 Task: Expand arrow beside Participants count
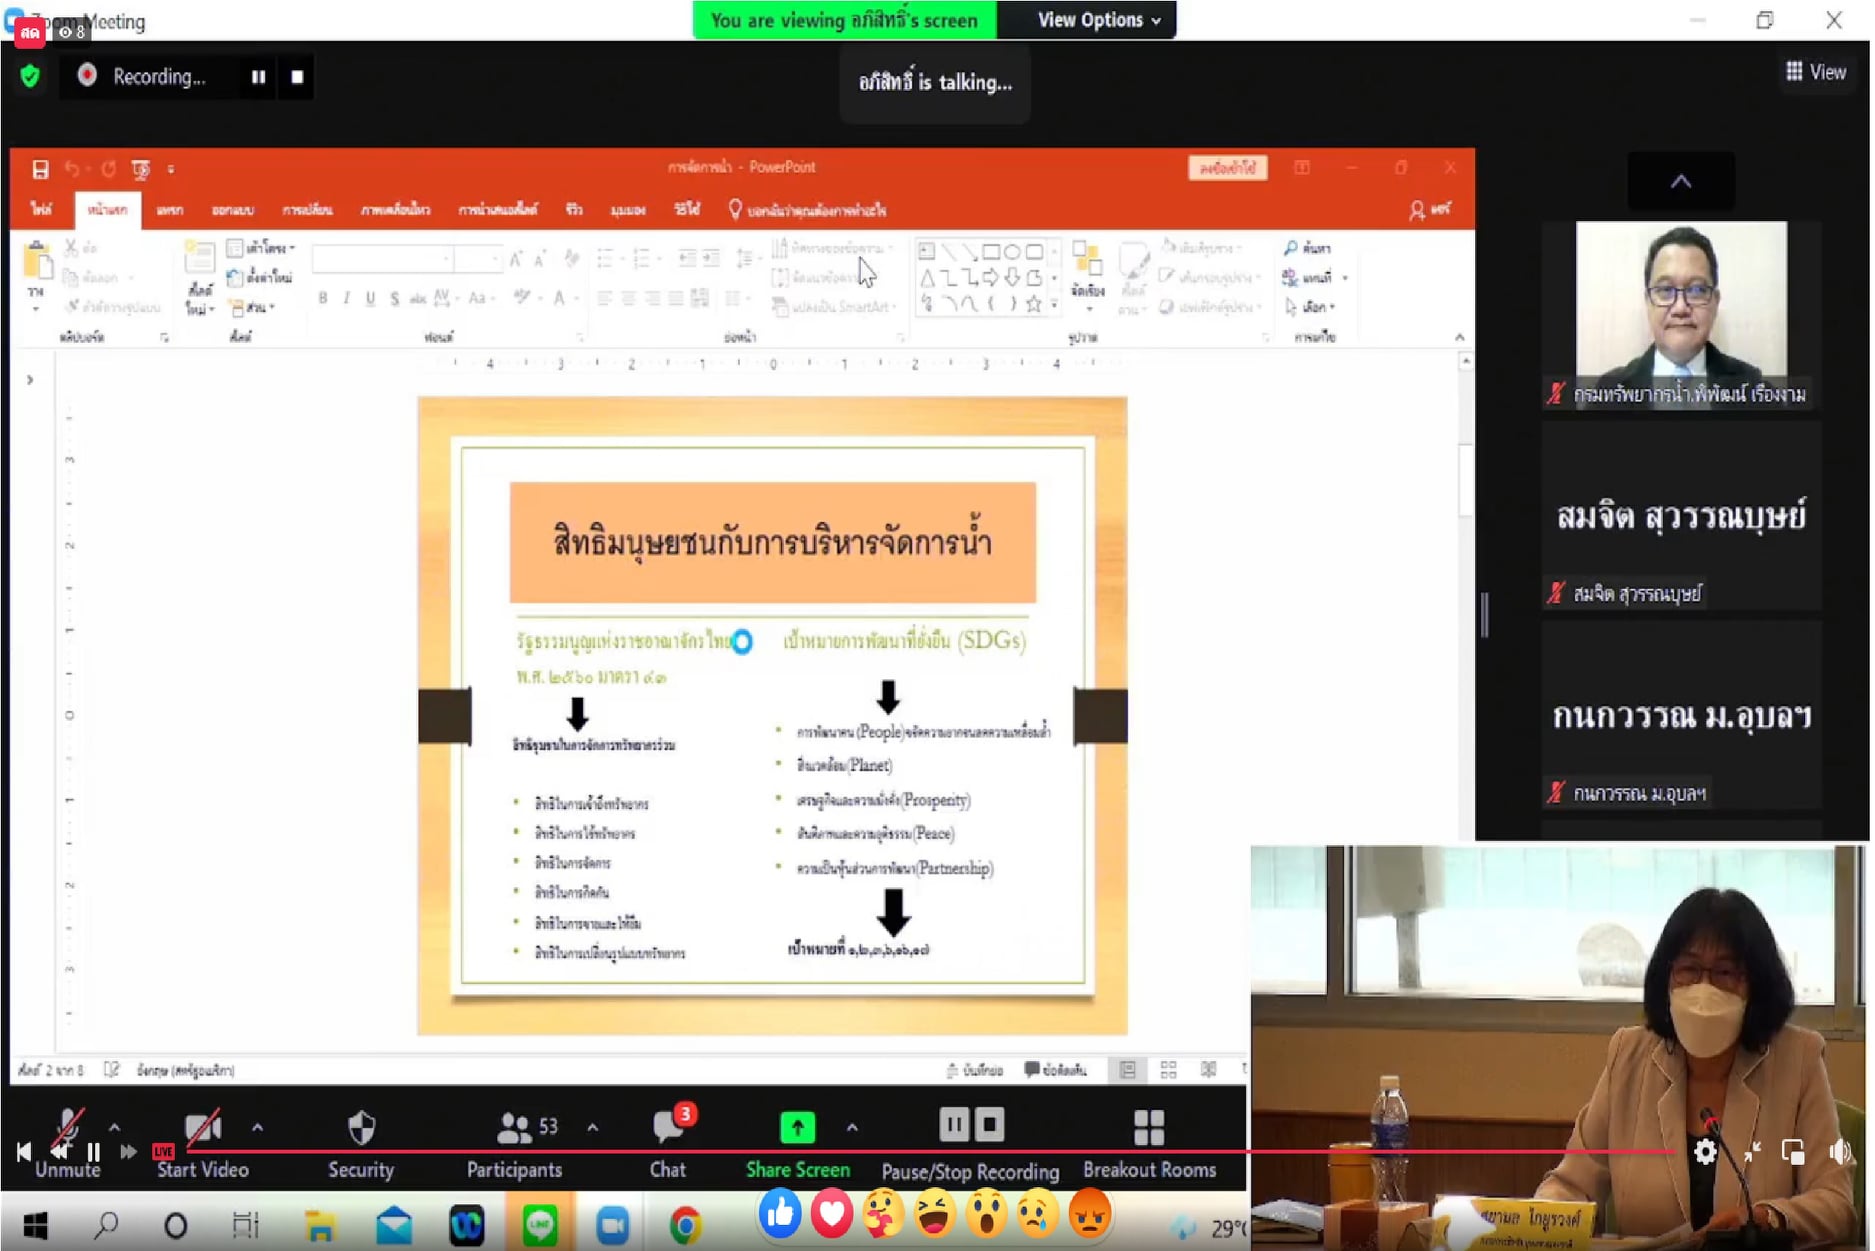tap(593, 1128)
